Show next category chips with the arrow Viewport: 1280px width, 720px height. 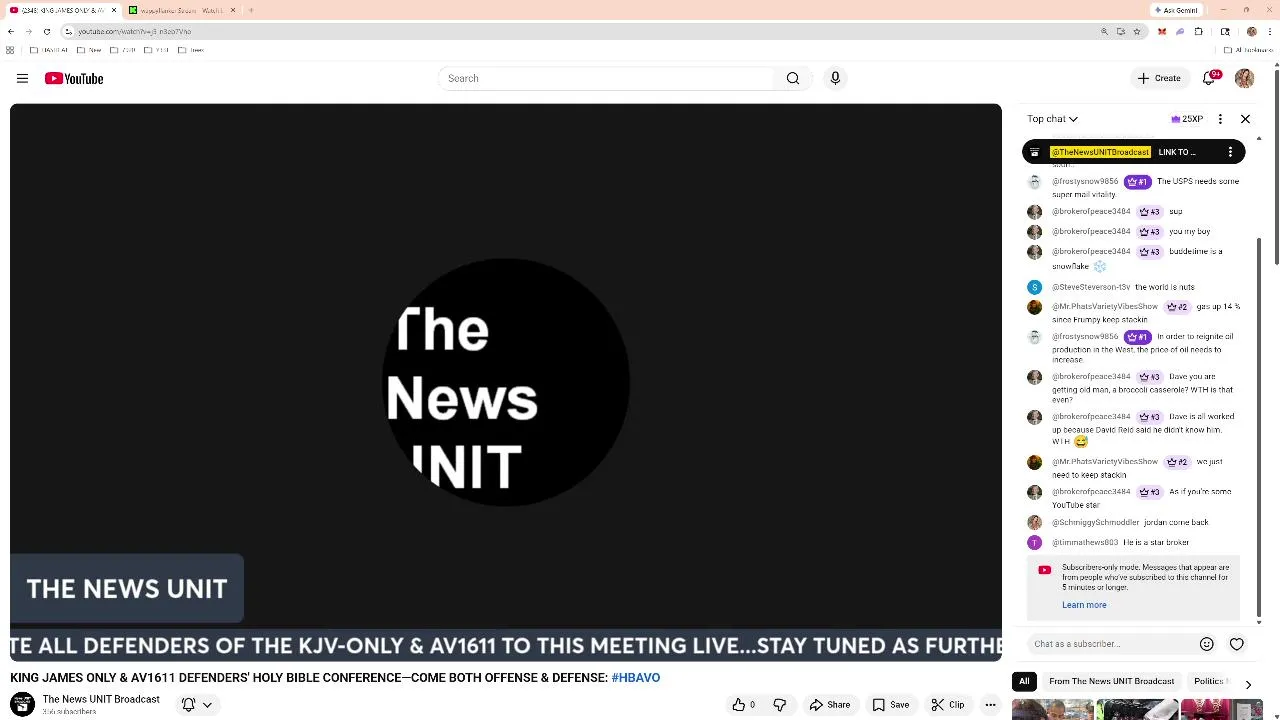1248,684
